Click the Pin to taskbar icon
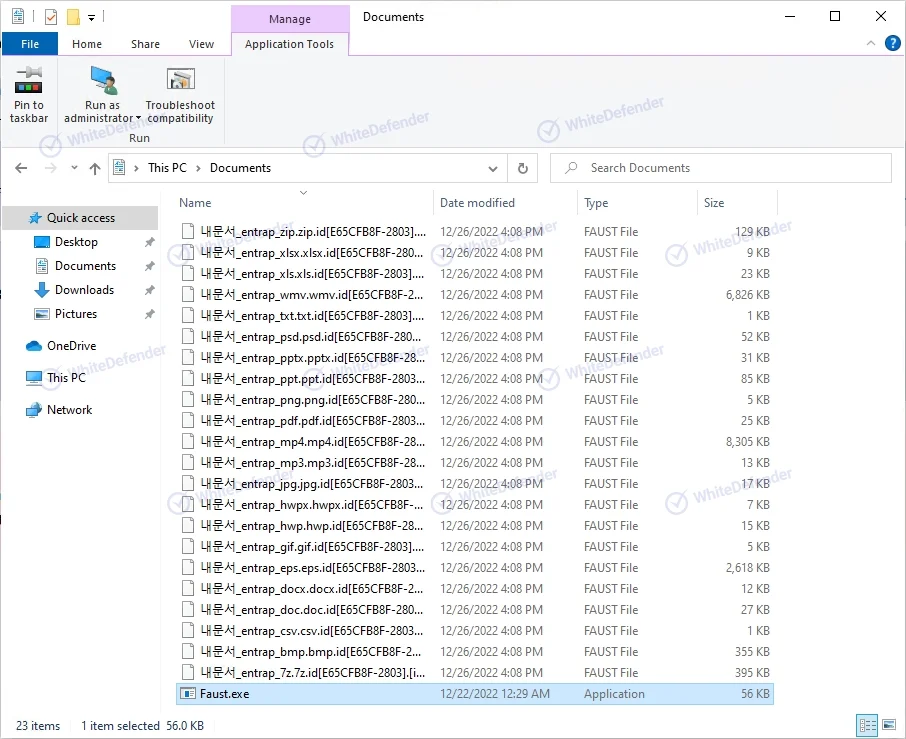 pos(29,81)
